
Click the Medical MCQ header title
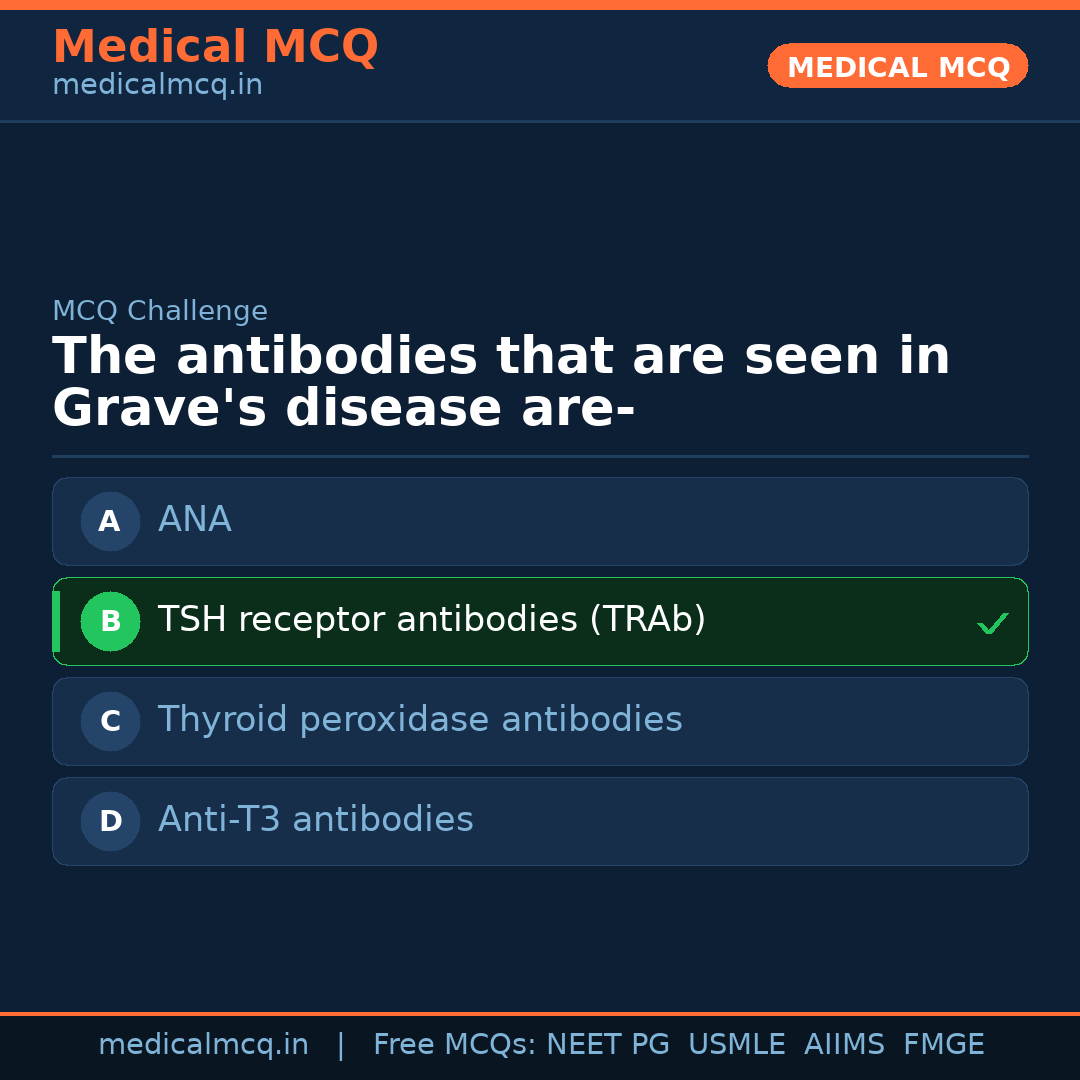click(215, 47)
